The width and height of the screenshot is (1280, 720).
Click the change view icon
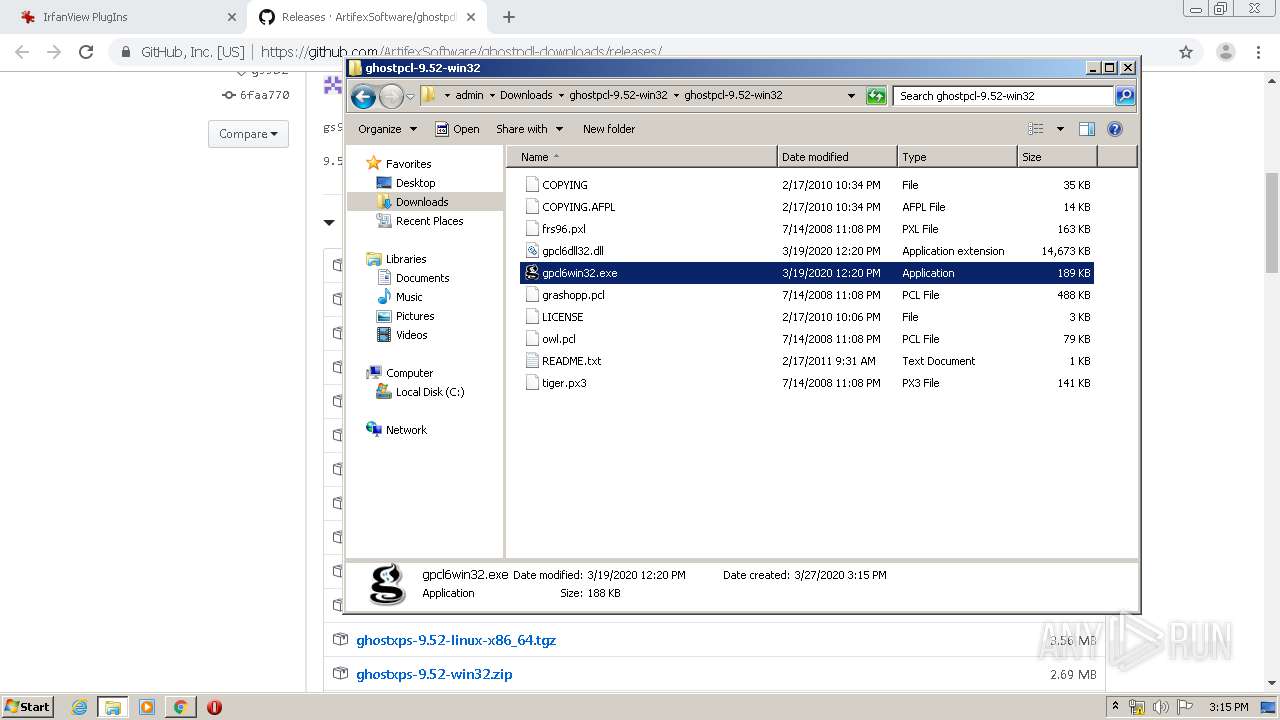coord(1036,129)
